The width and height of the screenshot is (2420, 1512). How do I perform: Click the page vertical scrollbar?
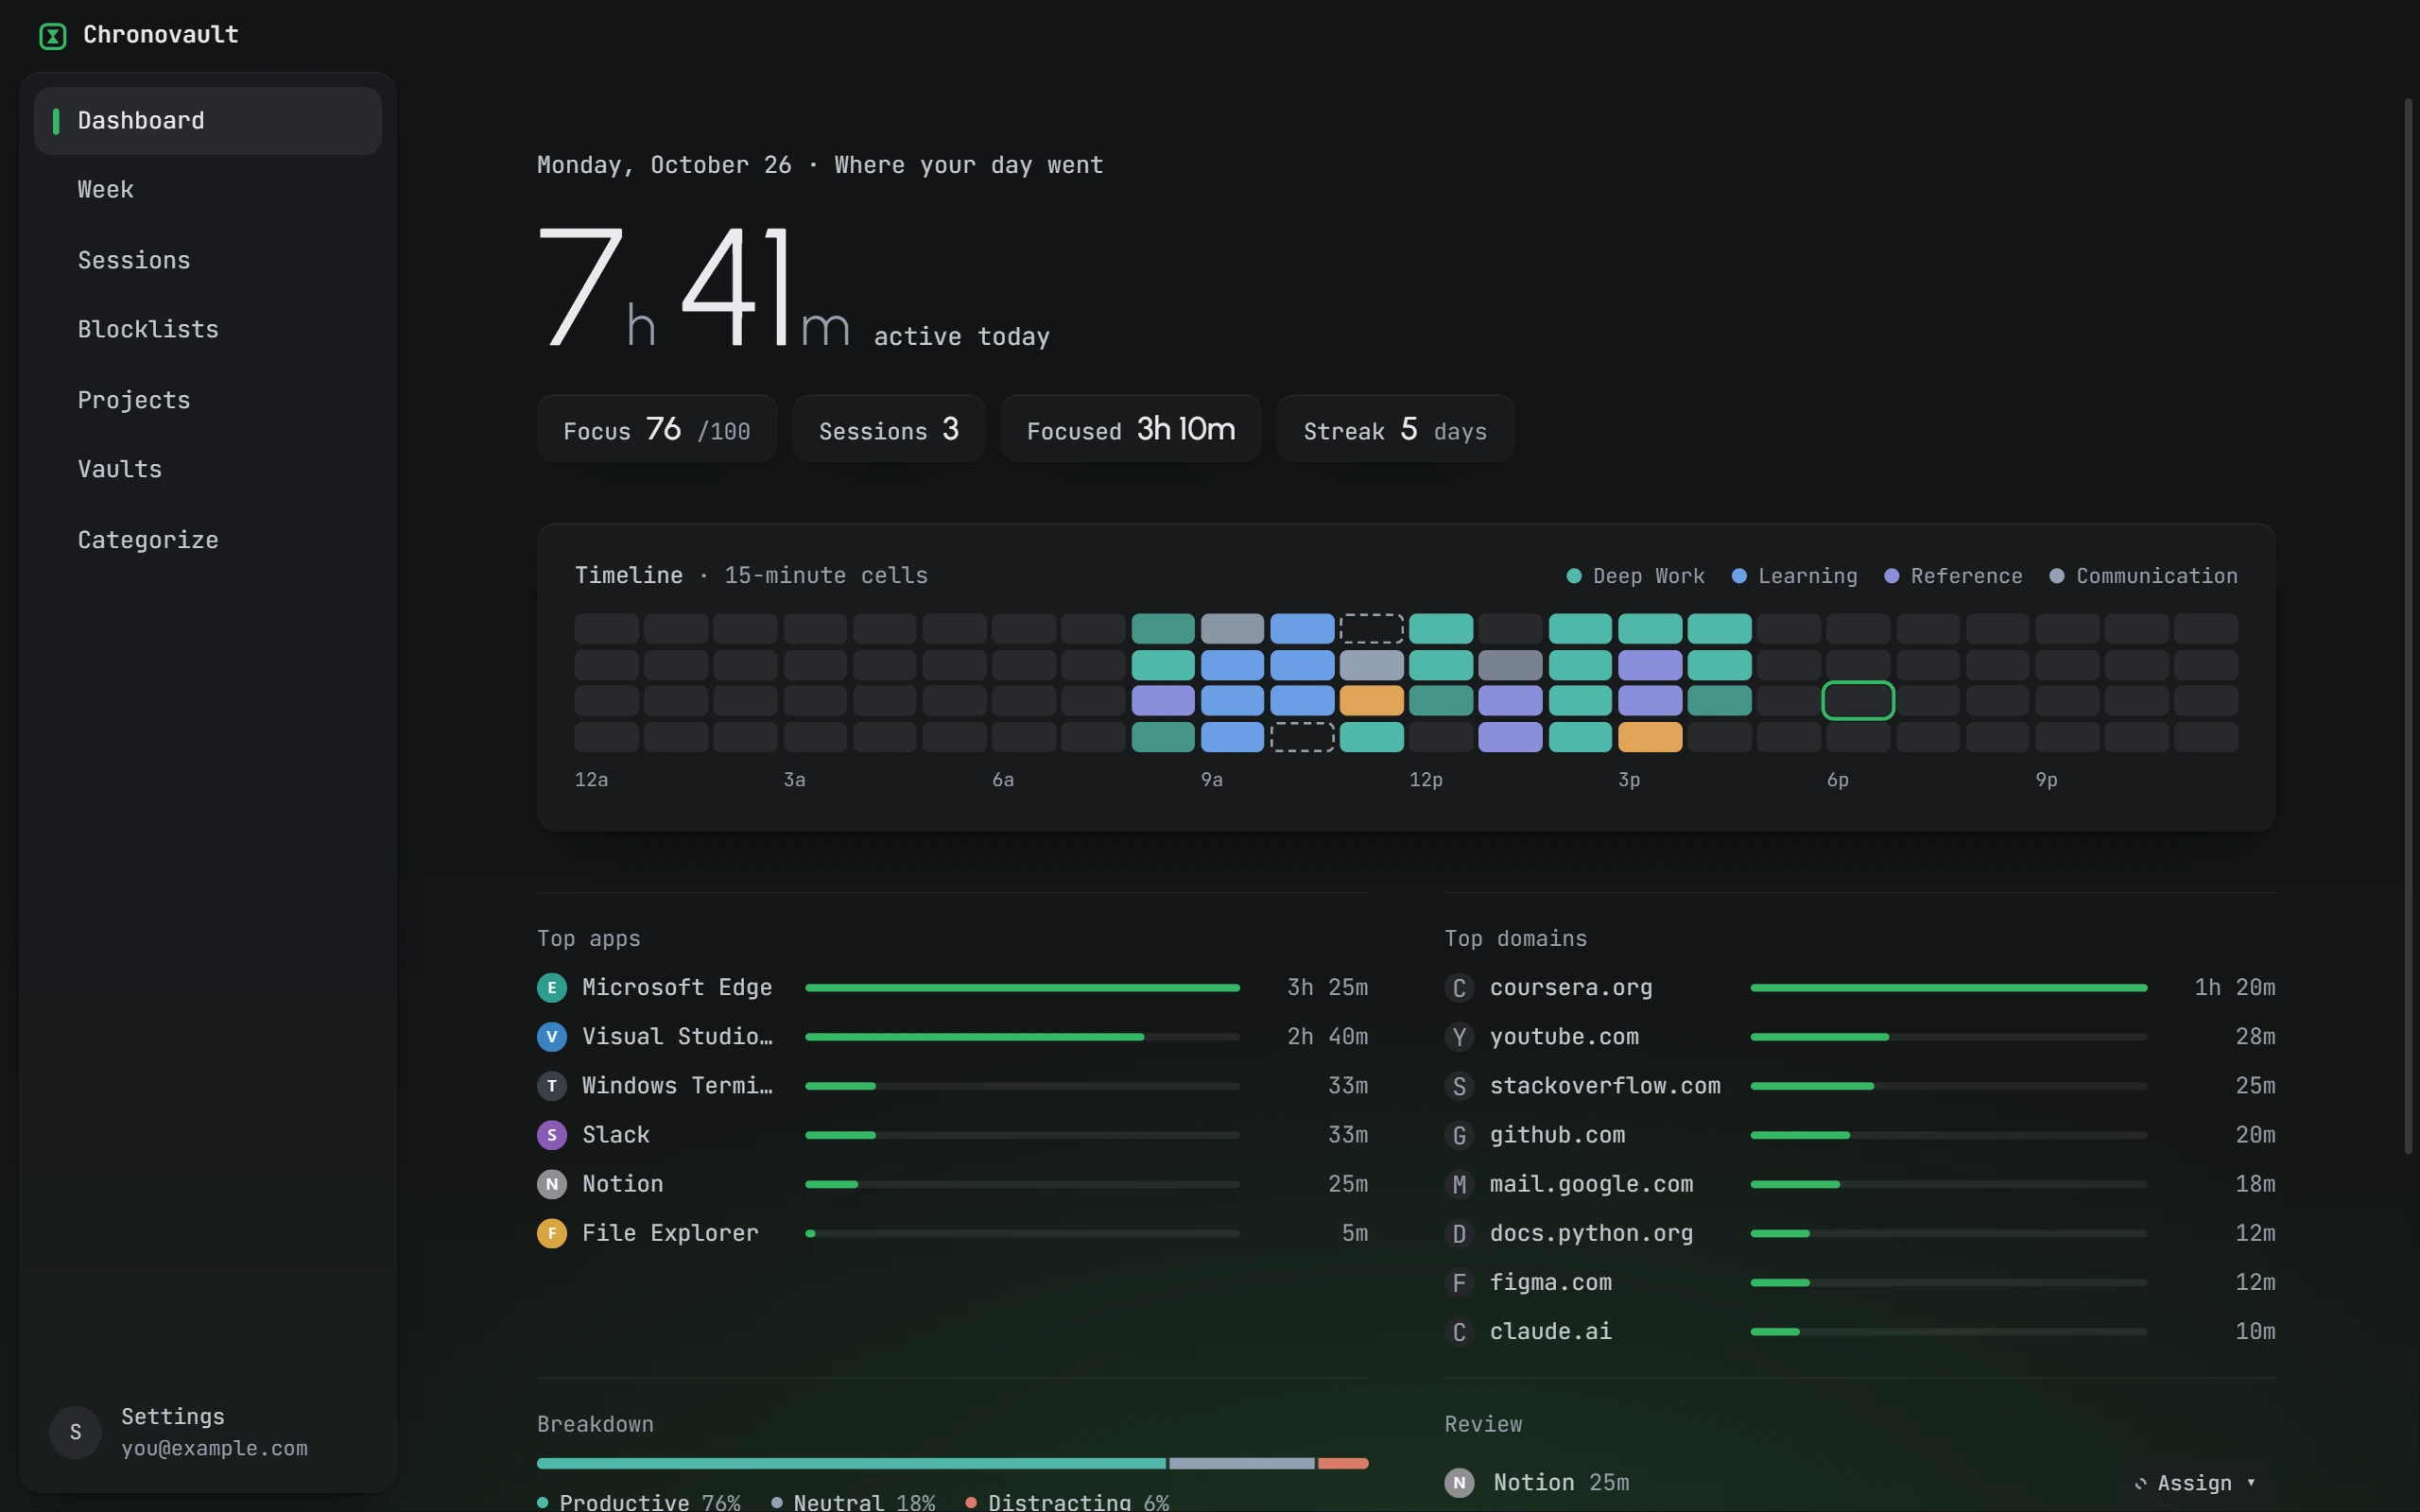[x=2408, y=626]
